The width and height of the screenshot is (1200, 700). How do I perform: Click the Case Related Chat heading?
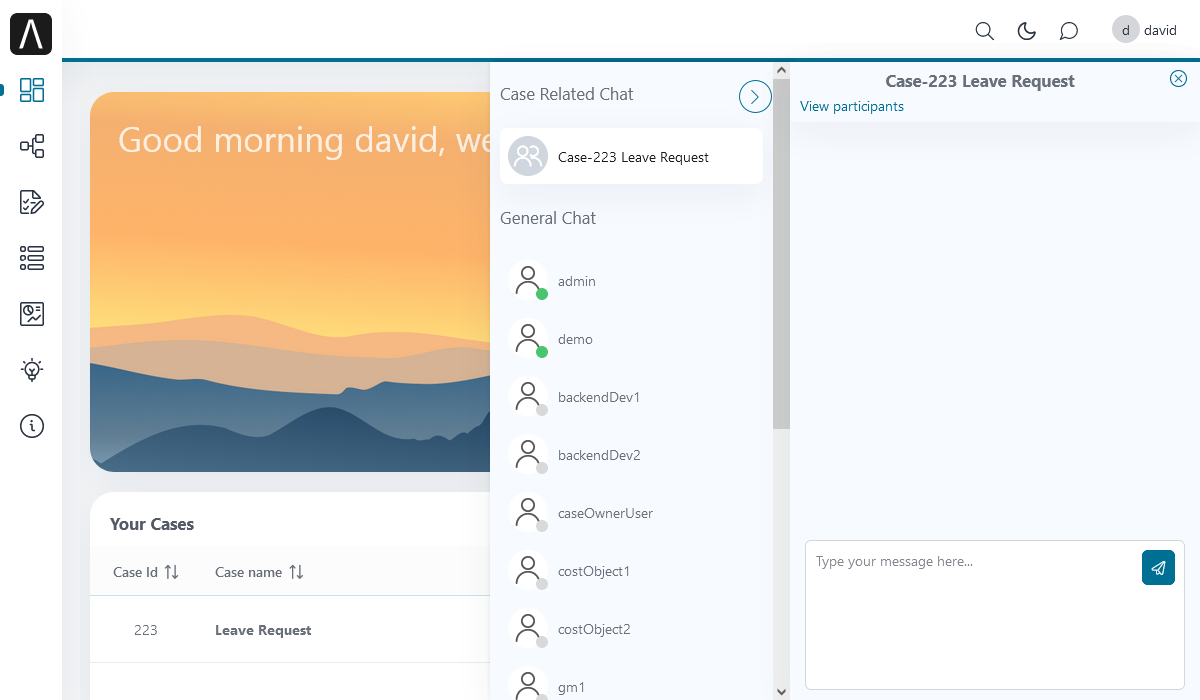(x=567, y=94)
